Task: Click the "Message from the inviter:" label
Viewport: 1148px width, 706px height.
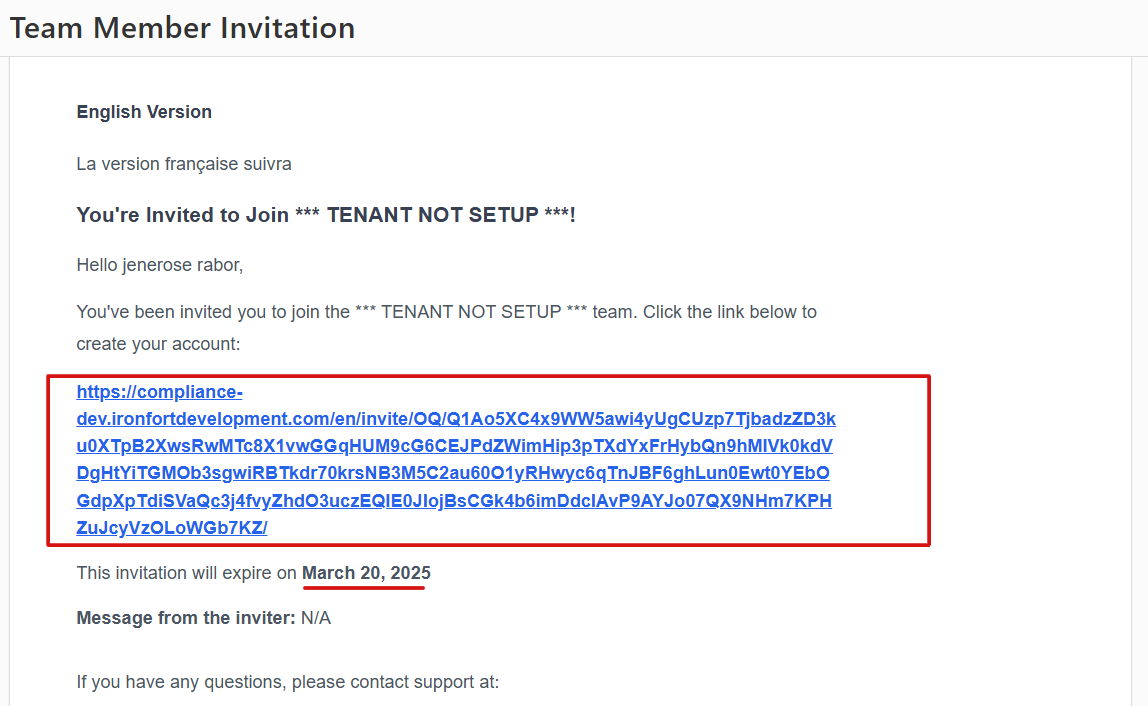Action: coord(186,618)
